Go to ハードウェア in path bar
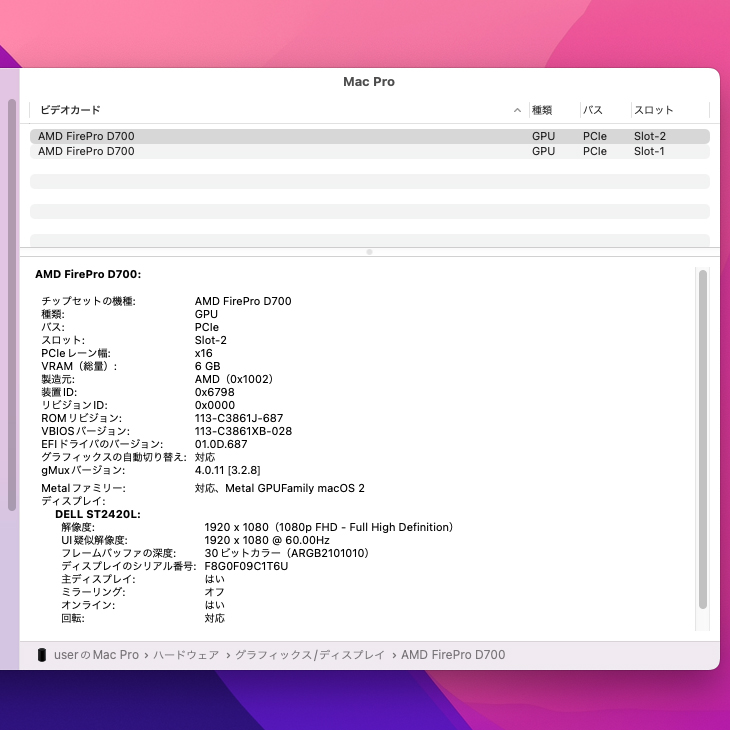Screen dimensions: 730x730 pos(187,655)
